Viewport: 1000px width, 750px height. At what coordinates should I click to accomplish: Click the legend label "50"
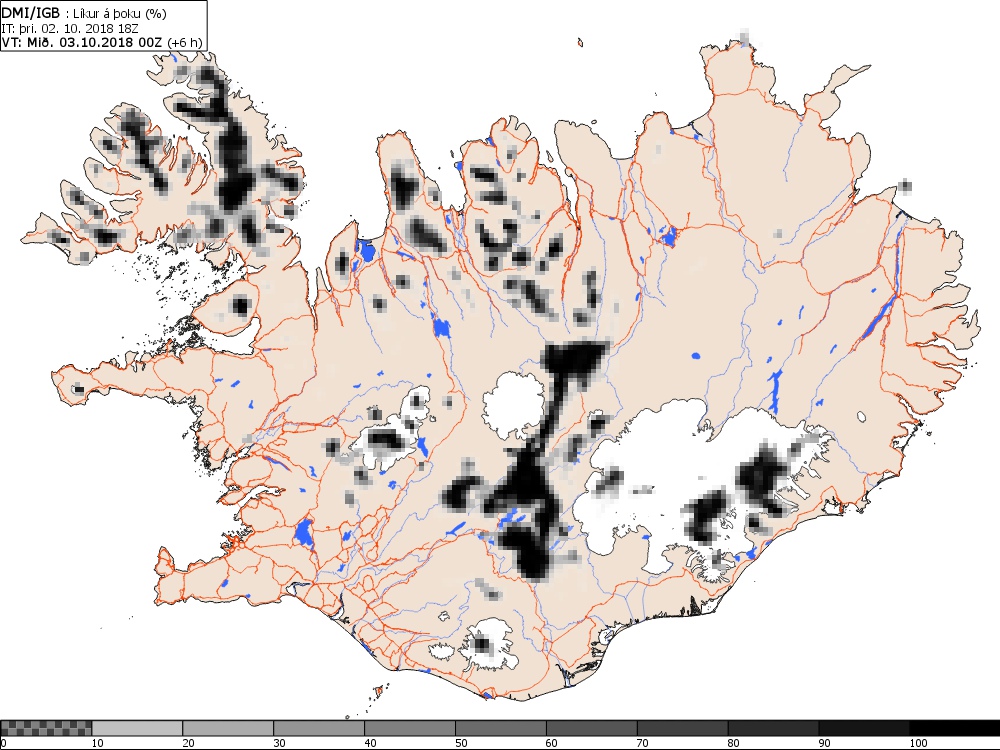(x=461, y=743)
